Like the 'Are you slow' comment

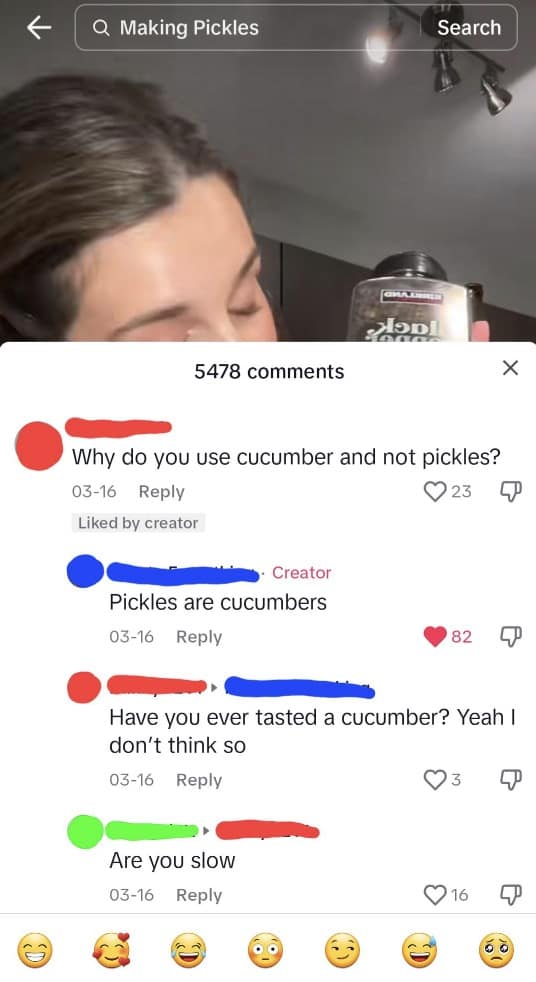click(435, 895)
